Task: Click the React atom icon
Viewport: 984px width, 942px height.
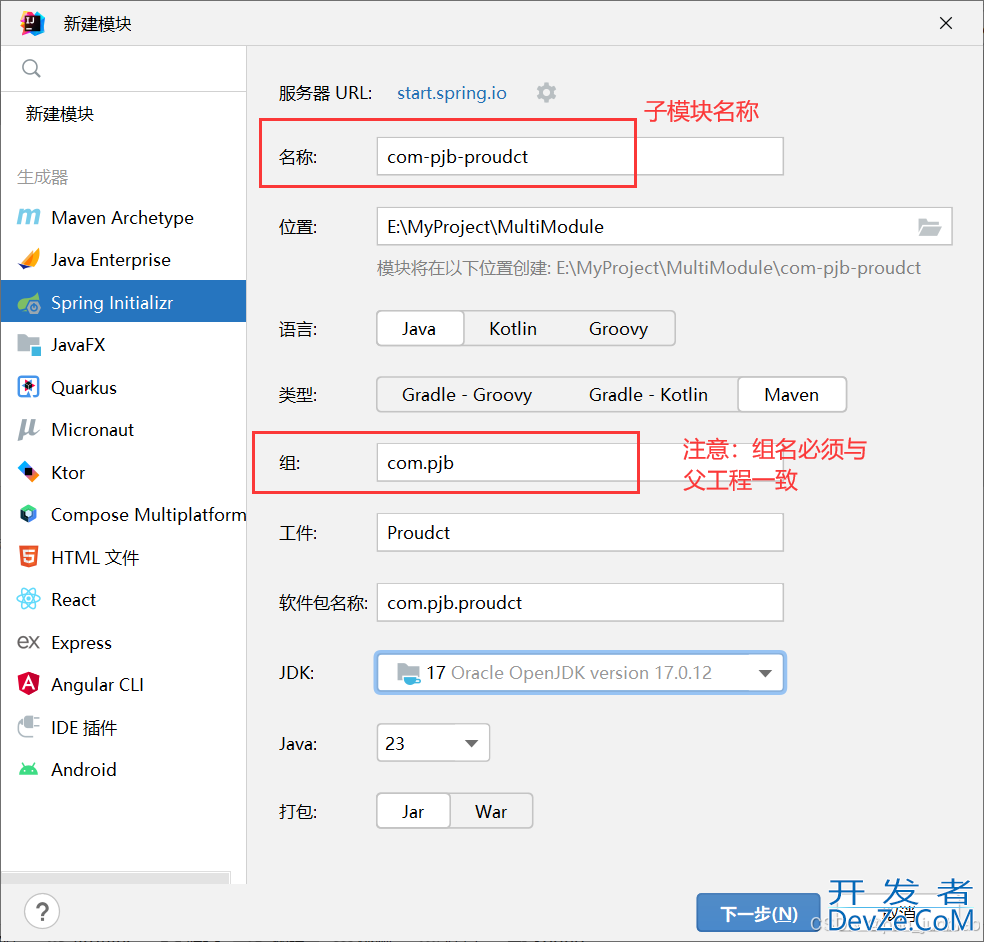Action: [28, 599]
